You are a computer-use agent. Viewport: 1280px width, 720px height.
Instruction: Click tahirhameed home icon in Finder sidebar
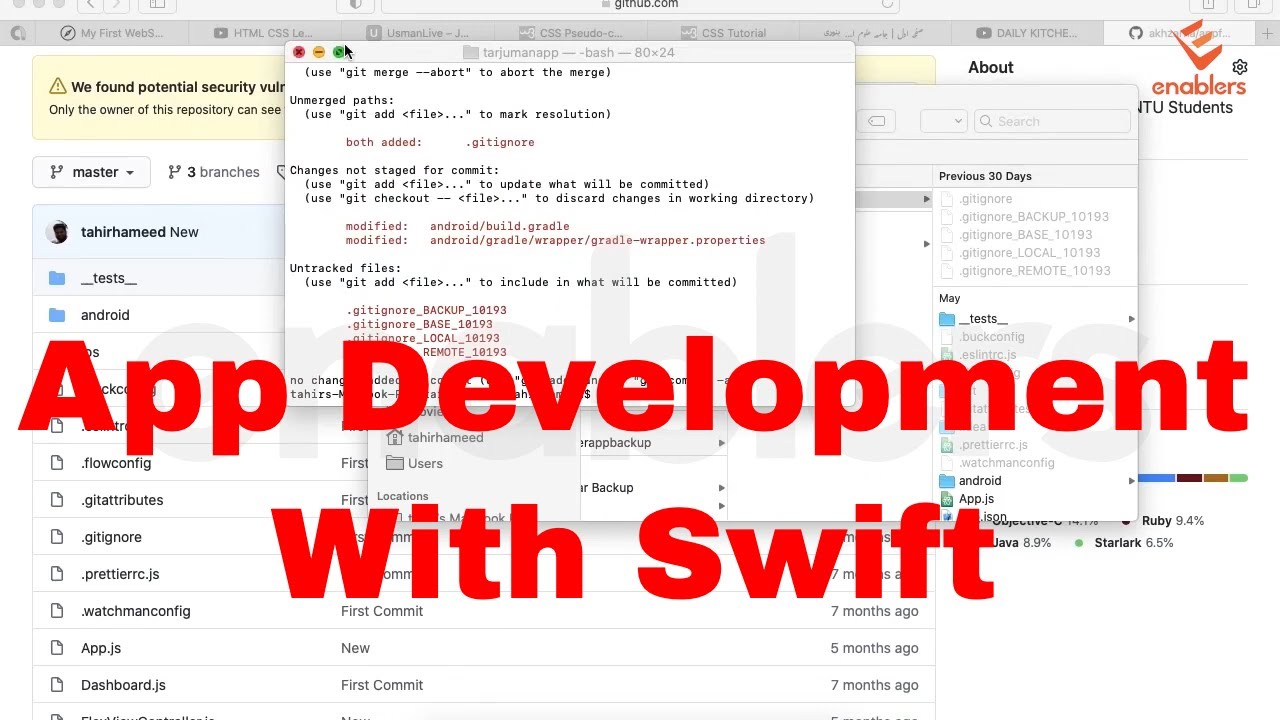(x=395, y=437)
